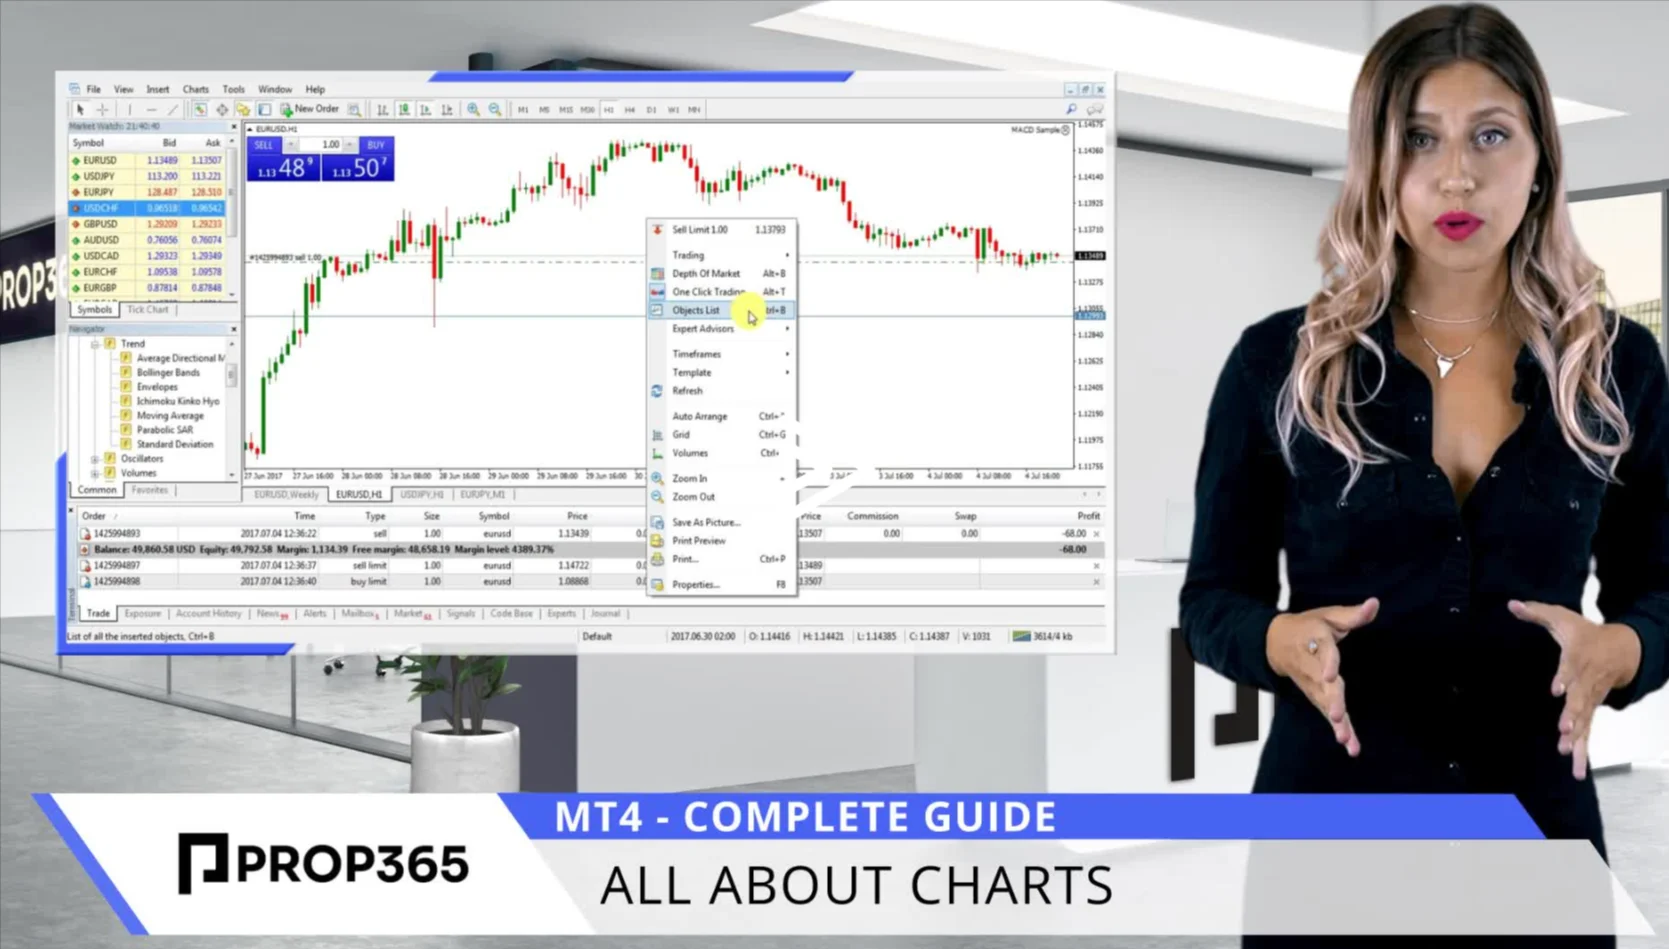
Task: Expand Trading submenu in context menu
Action: click(x=722, y=255)
